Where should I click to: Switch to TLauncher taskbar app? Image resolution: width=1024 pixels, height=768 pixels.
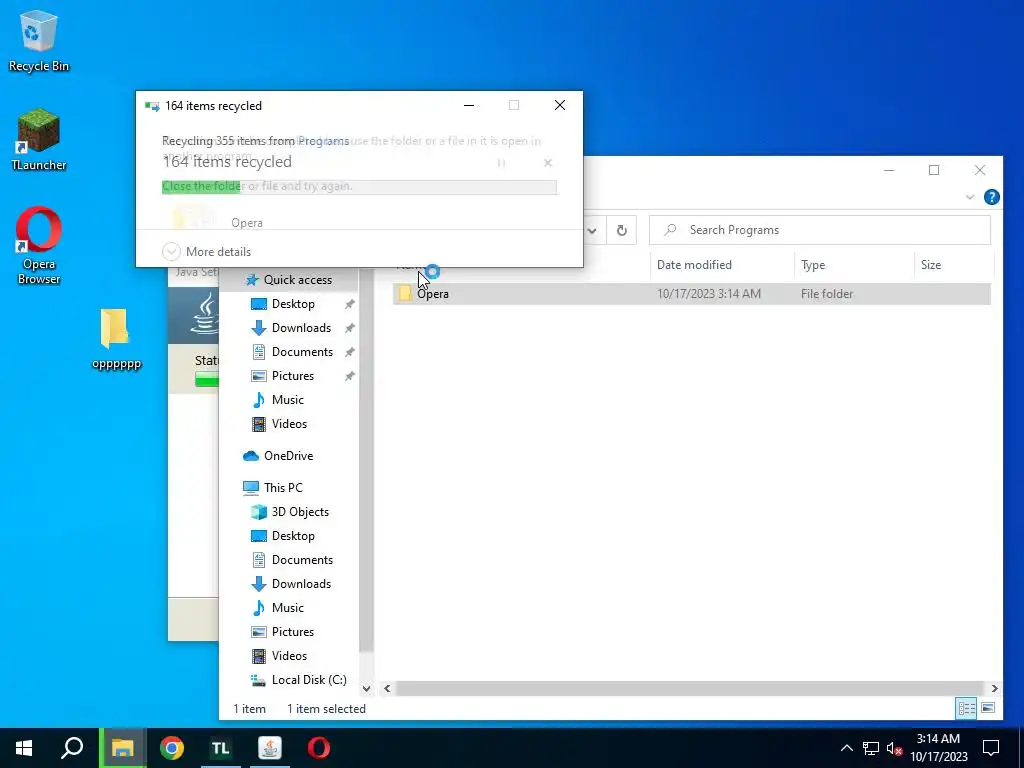click(221, 748)
